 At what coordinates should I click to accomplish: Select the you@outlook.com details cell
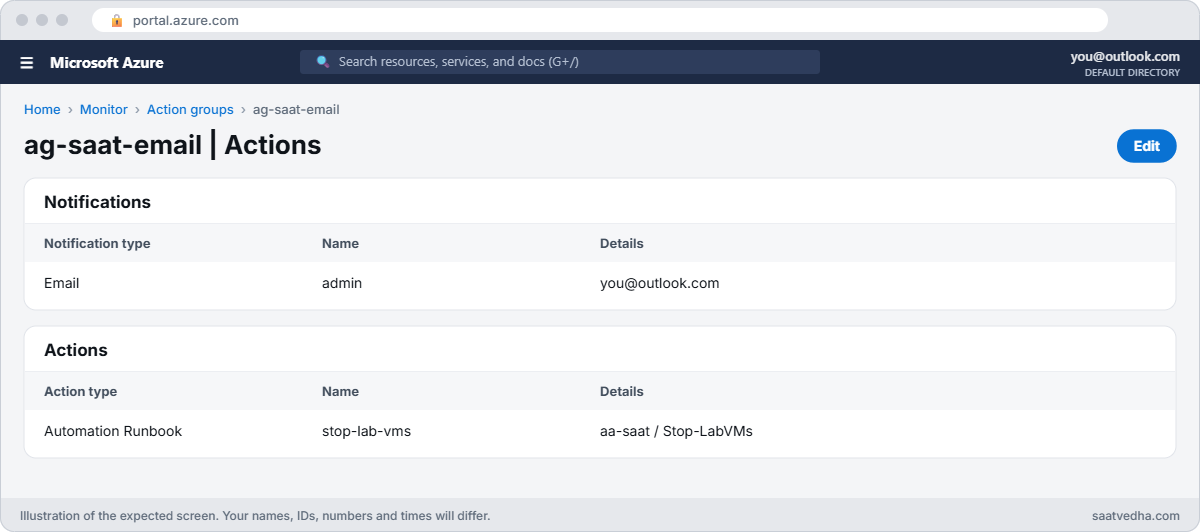click(x=660, y=283)
